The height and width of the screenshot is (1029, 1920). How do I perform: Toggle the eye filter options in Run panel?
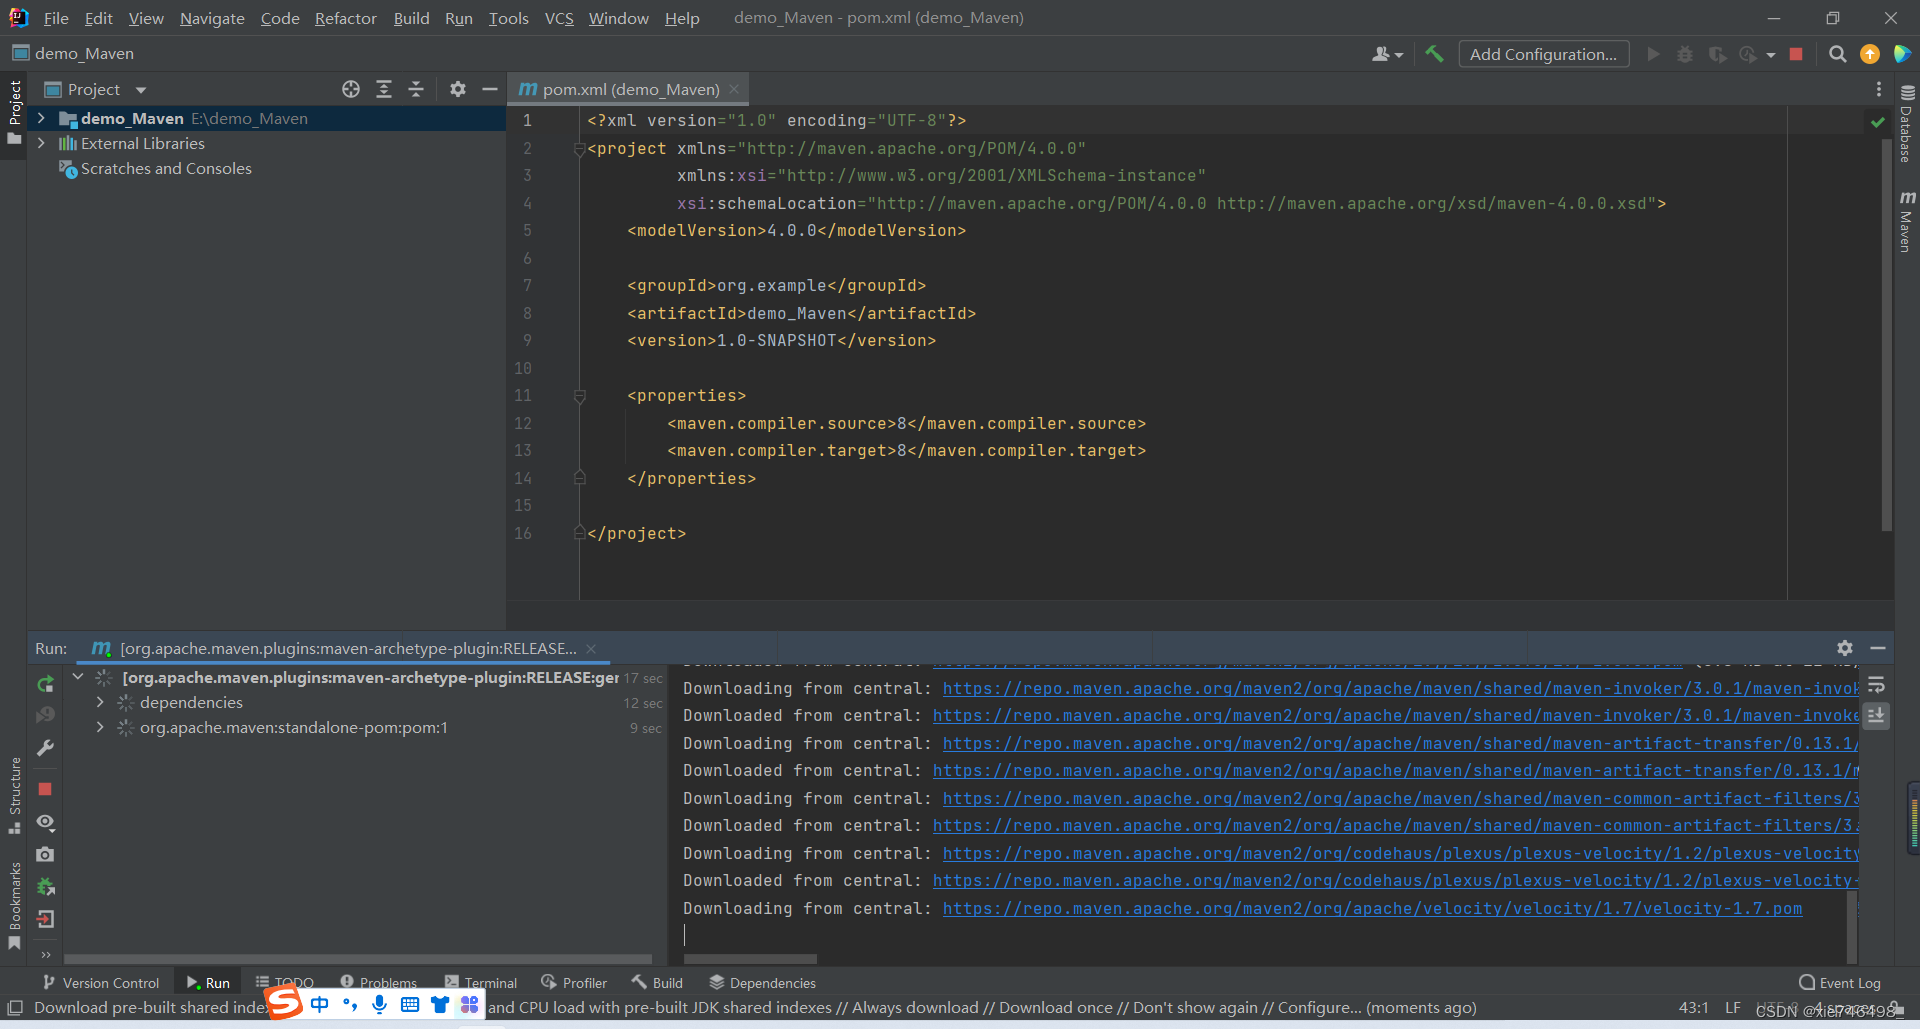pos(44,822)
